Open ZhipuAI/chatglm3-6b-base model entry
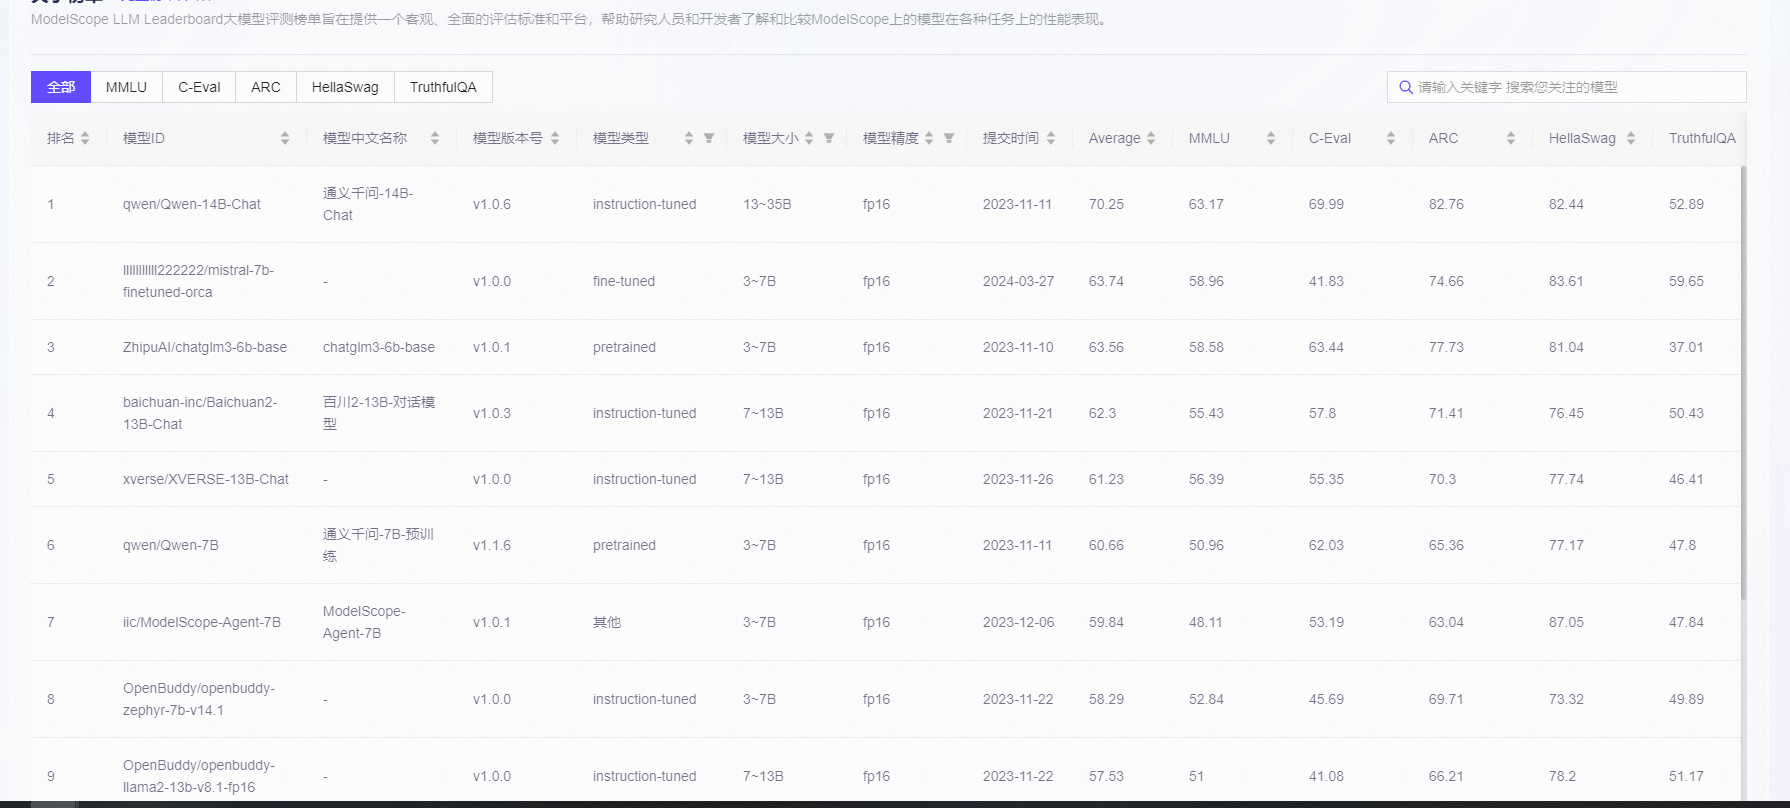The image size is (1790, 808). coord(205,347)
